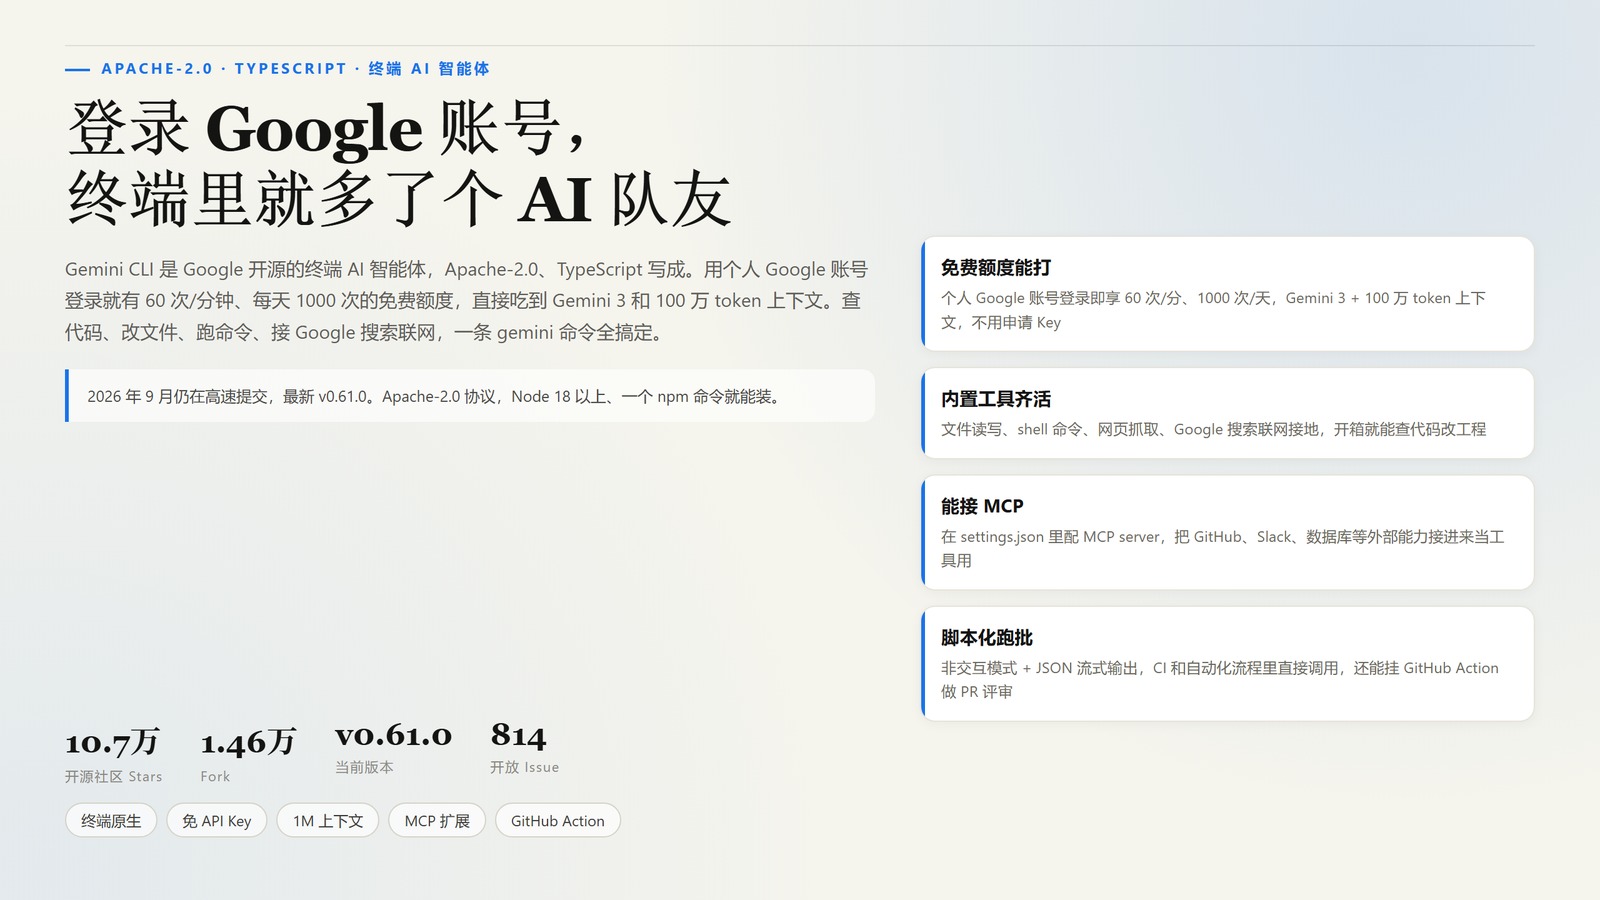1600x900 pixels.
Task: Click the headline 登录 Google 账号
Action: pos(325,129)
